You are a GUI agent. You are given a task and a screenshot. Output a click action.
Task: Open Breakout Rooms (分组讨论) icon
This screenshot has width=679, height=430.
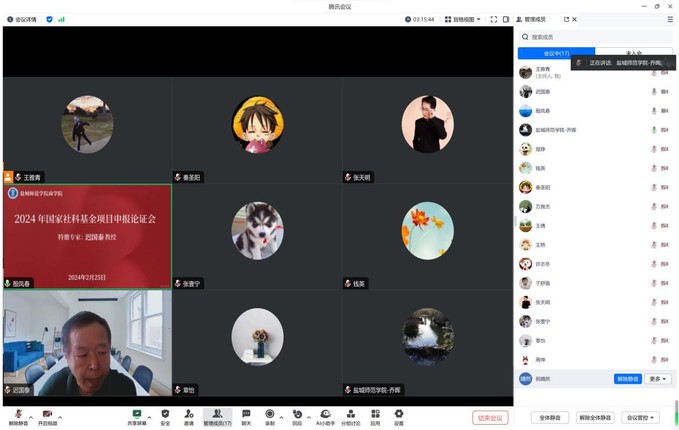pyautogui.click(x=350, y=414)
